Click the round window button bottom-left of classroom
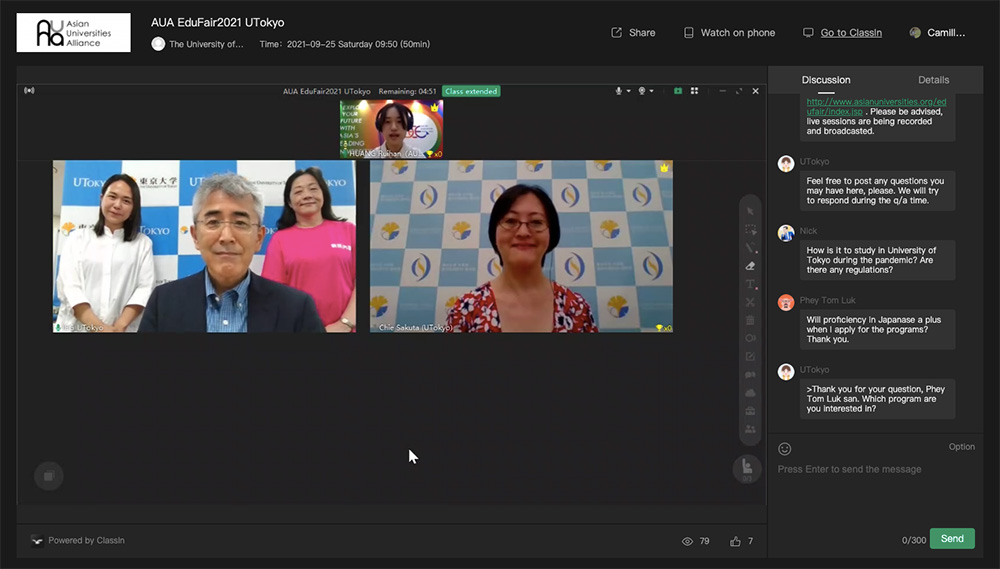Screen dimensions: 1000x569 click(48, 476)
